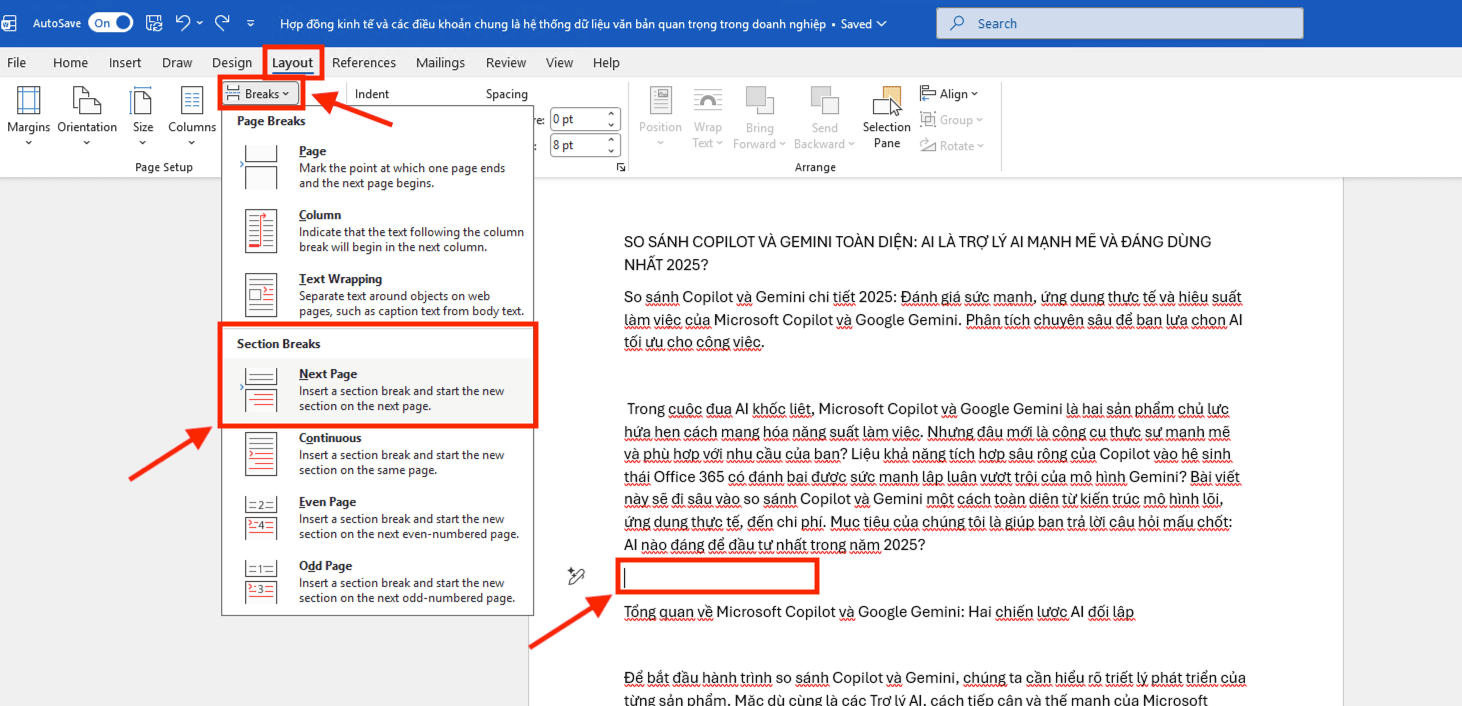Insert a Column break
The image size is (1462, 706).
pyautogui.click(x=378, y=230)
